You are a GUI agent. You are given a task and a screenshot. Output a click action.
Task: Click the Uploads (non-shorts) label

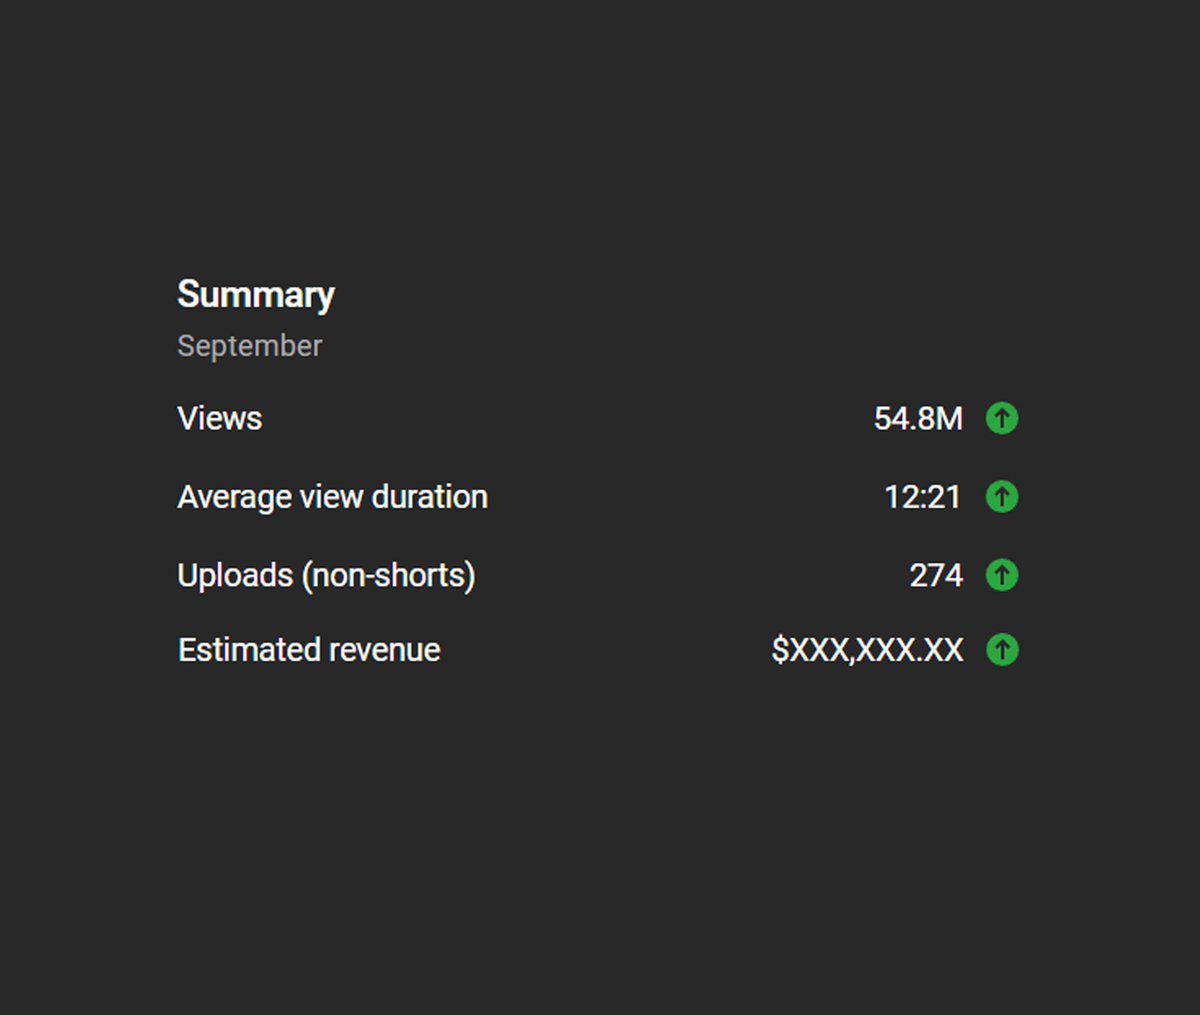pos(327,576)
